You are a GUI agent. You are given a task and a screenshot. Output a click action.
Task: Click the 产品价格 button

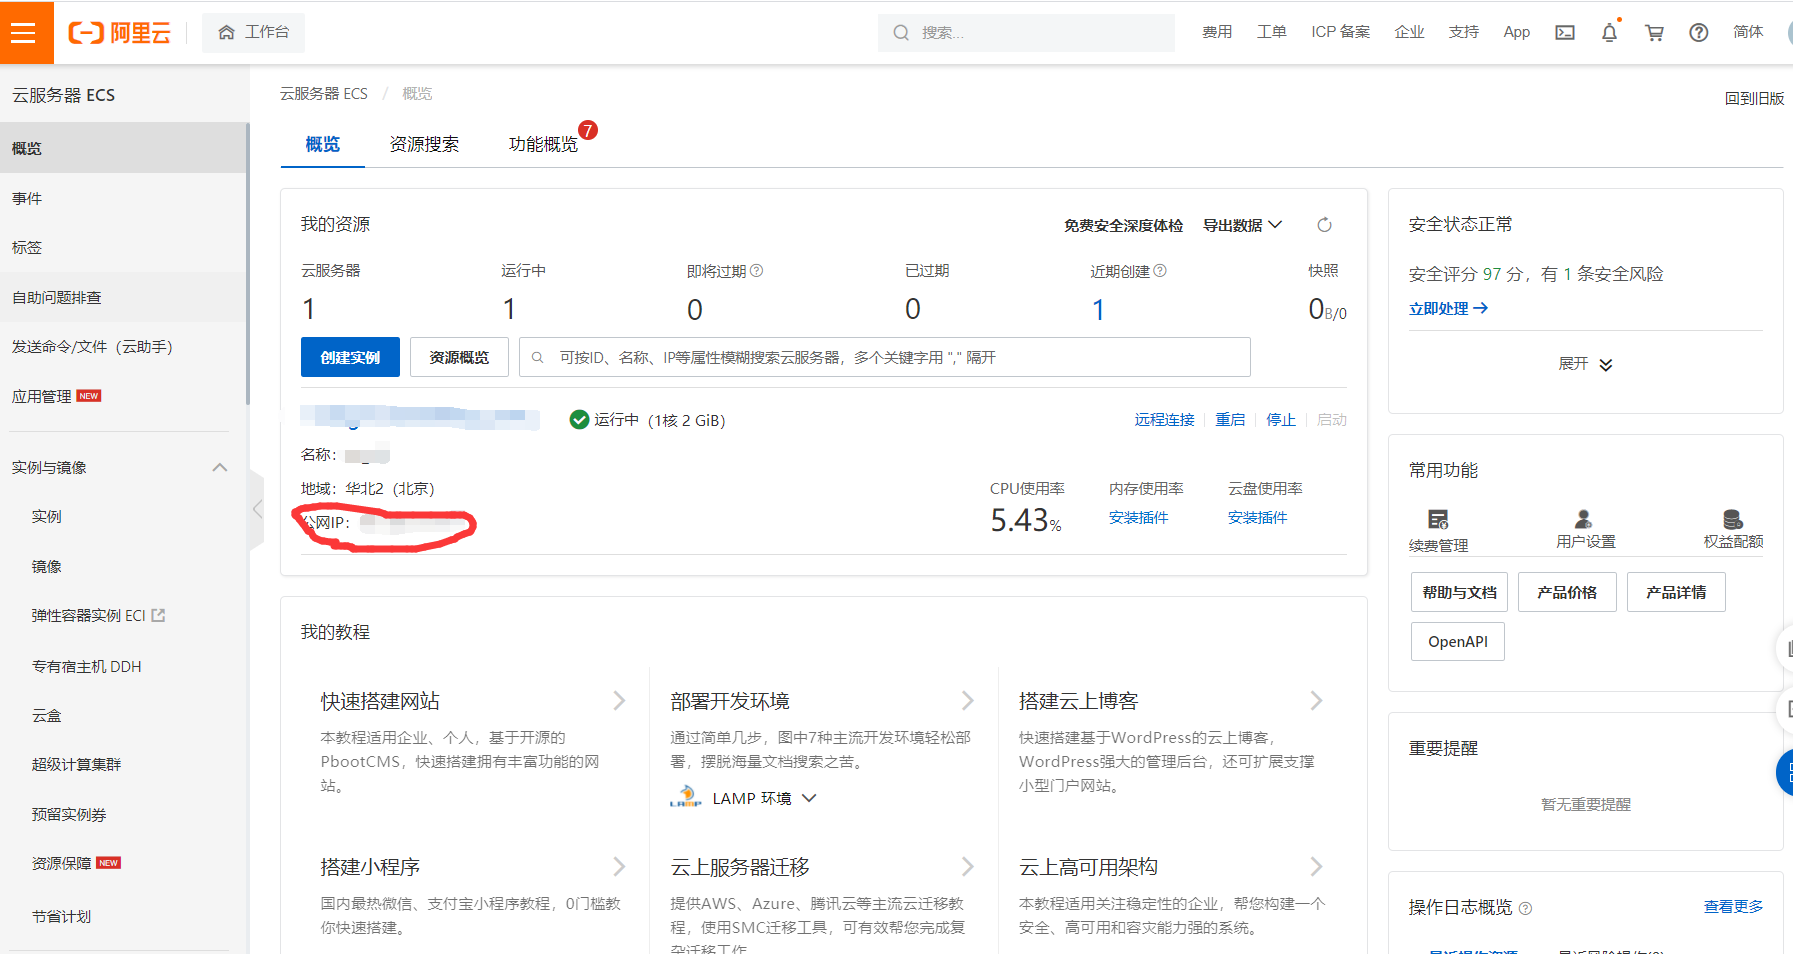pyautogui.click(x=1567, y=592)
